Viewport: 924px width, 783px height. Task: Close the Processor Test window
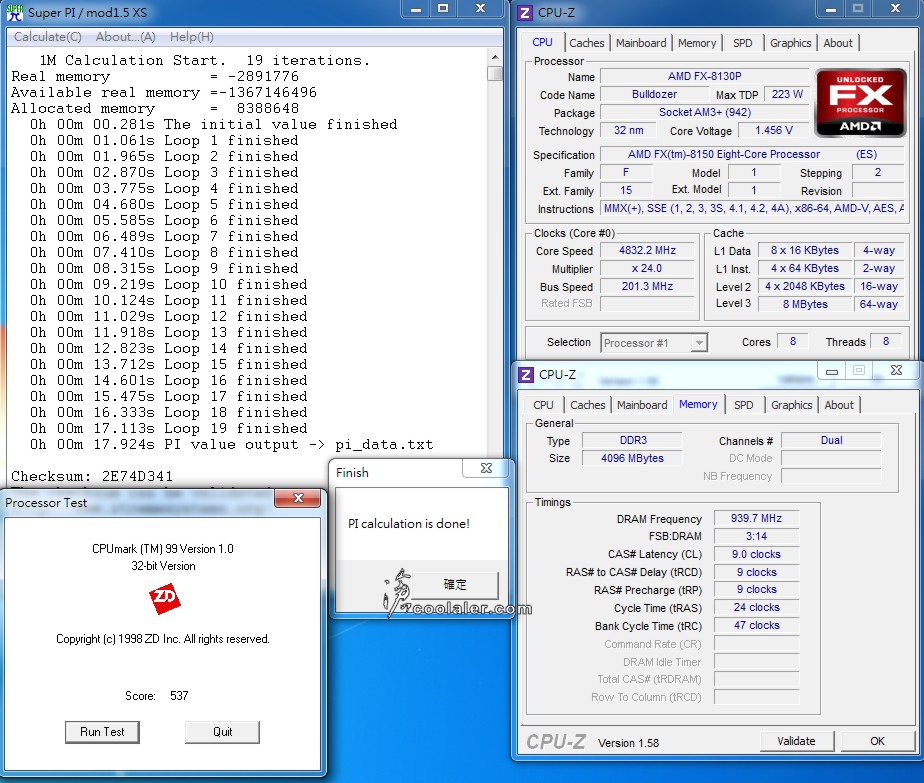point(298,498)
